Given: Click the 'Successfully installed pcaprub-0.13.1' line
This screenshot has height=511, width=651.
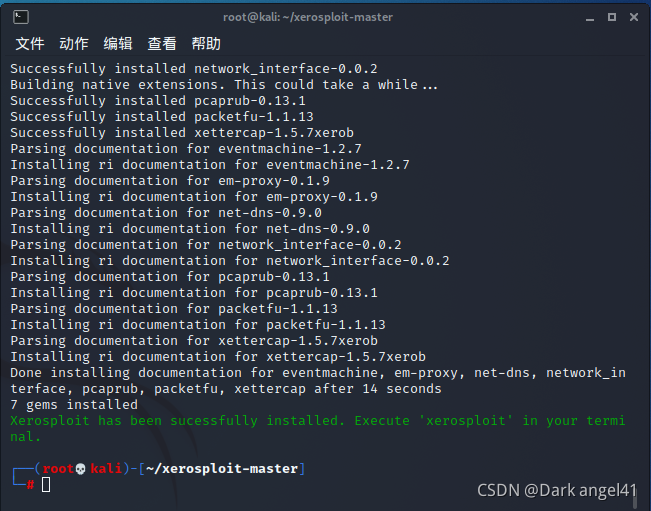Looking at the screenshot, I should coord(158,101).
